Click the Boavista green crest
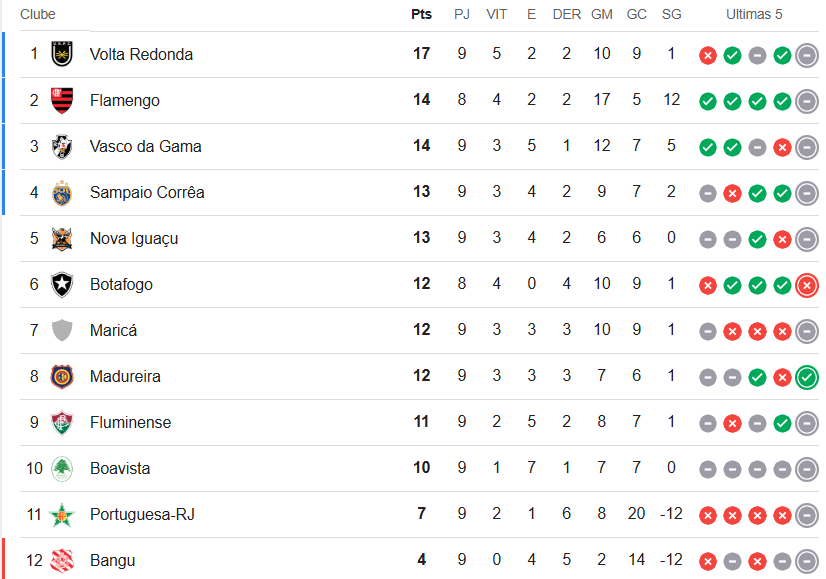Viewport: 826px width, 579px height. [62, 468]
